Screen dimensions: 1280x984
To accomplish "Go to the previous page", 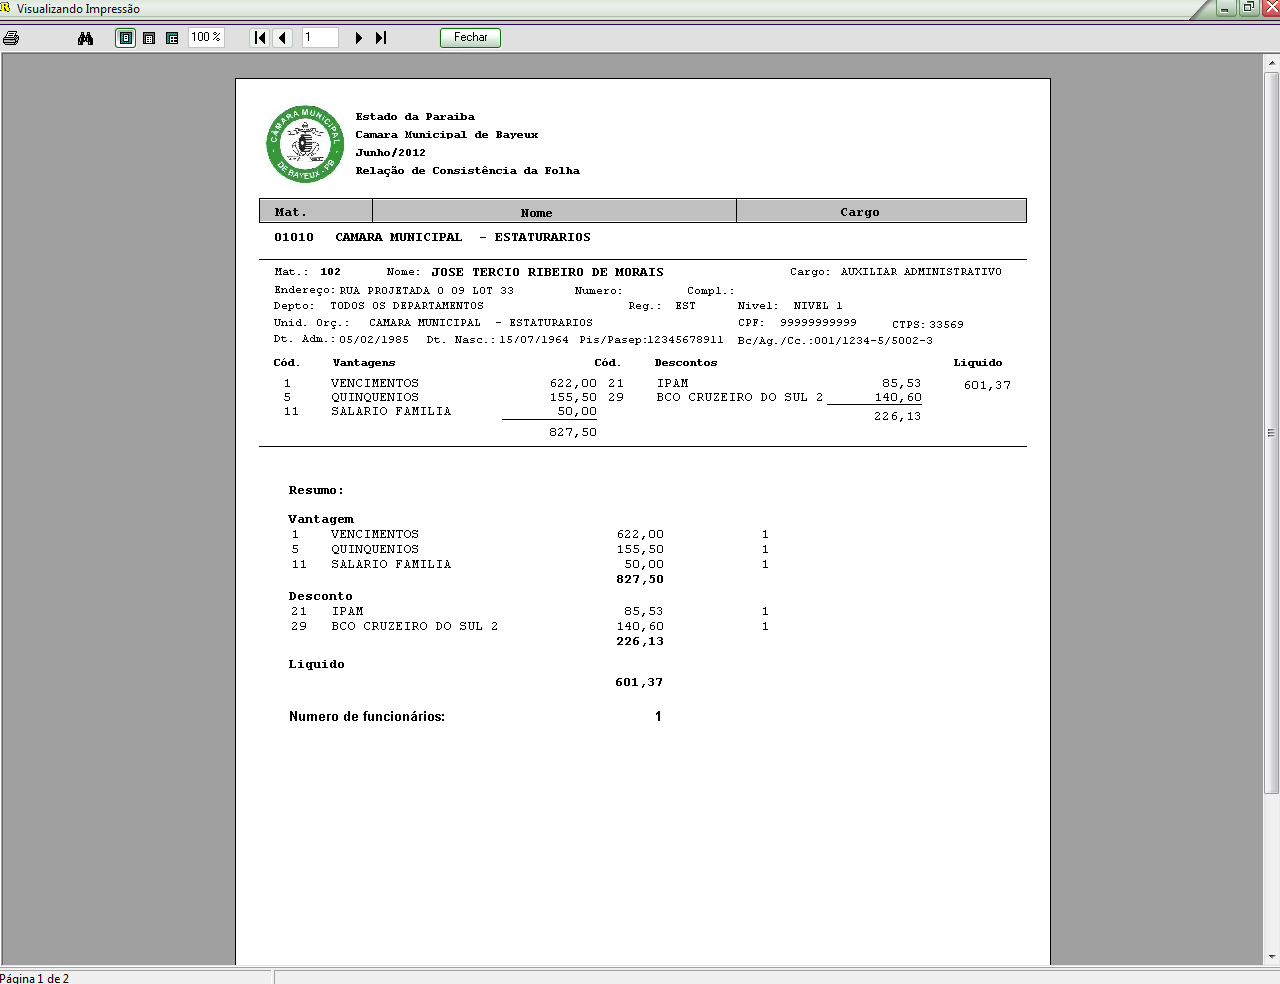I will (x=282, y=38).
